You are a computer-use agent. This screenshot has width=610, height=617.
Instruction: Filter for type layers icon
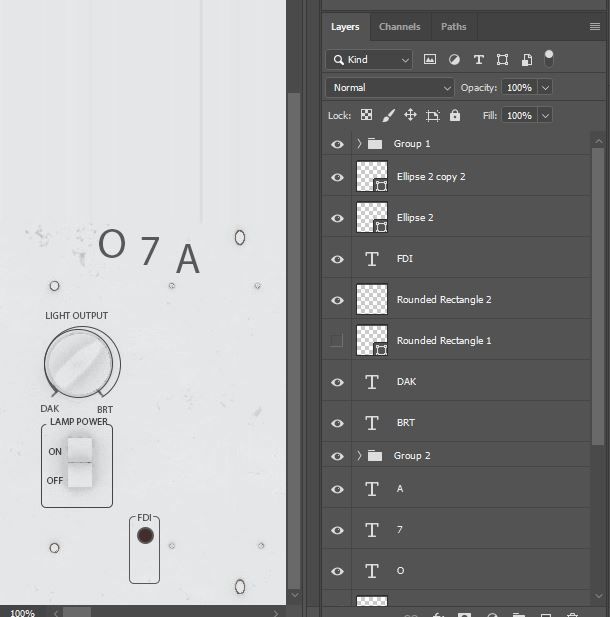tap(479, 59)
